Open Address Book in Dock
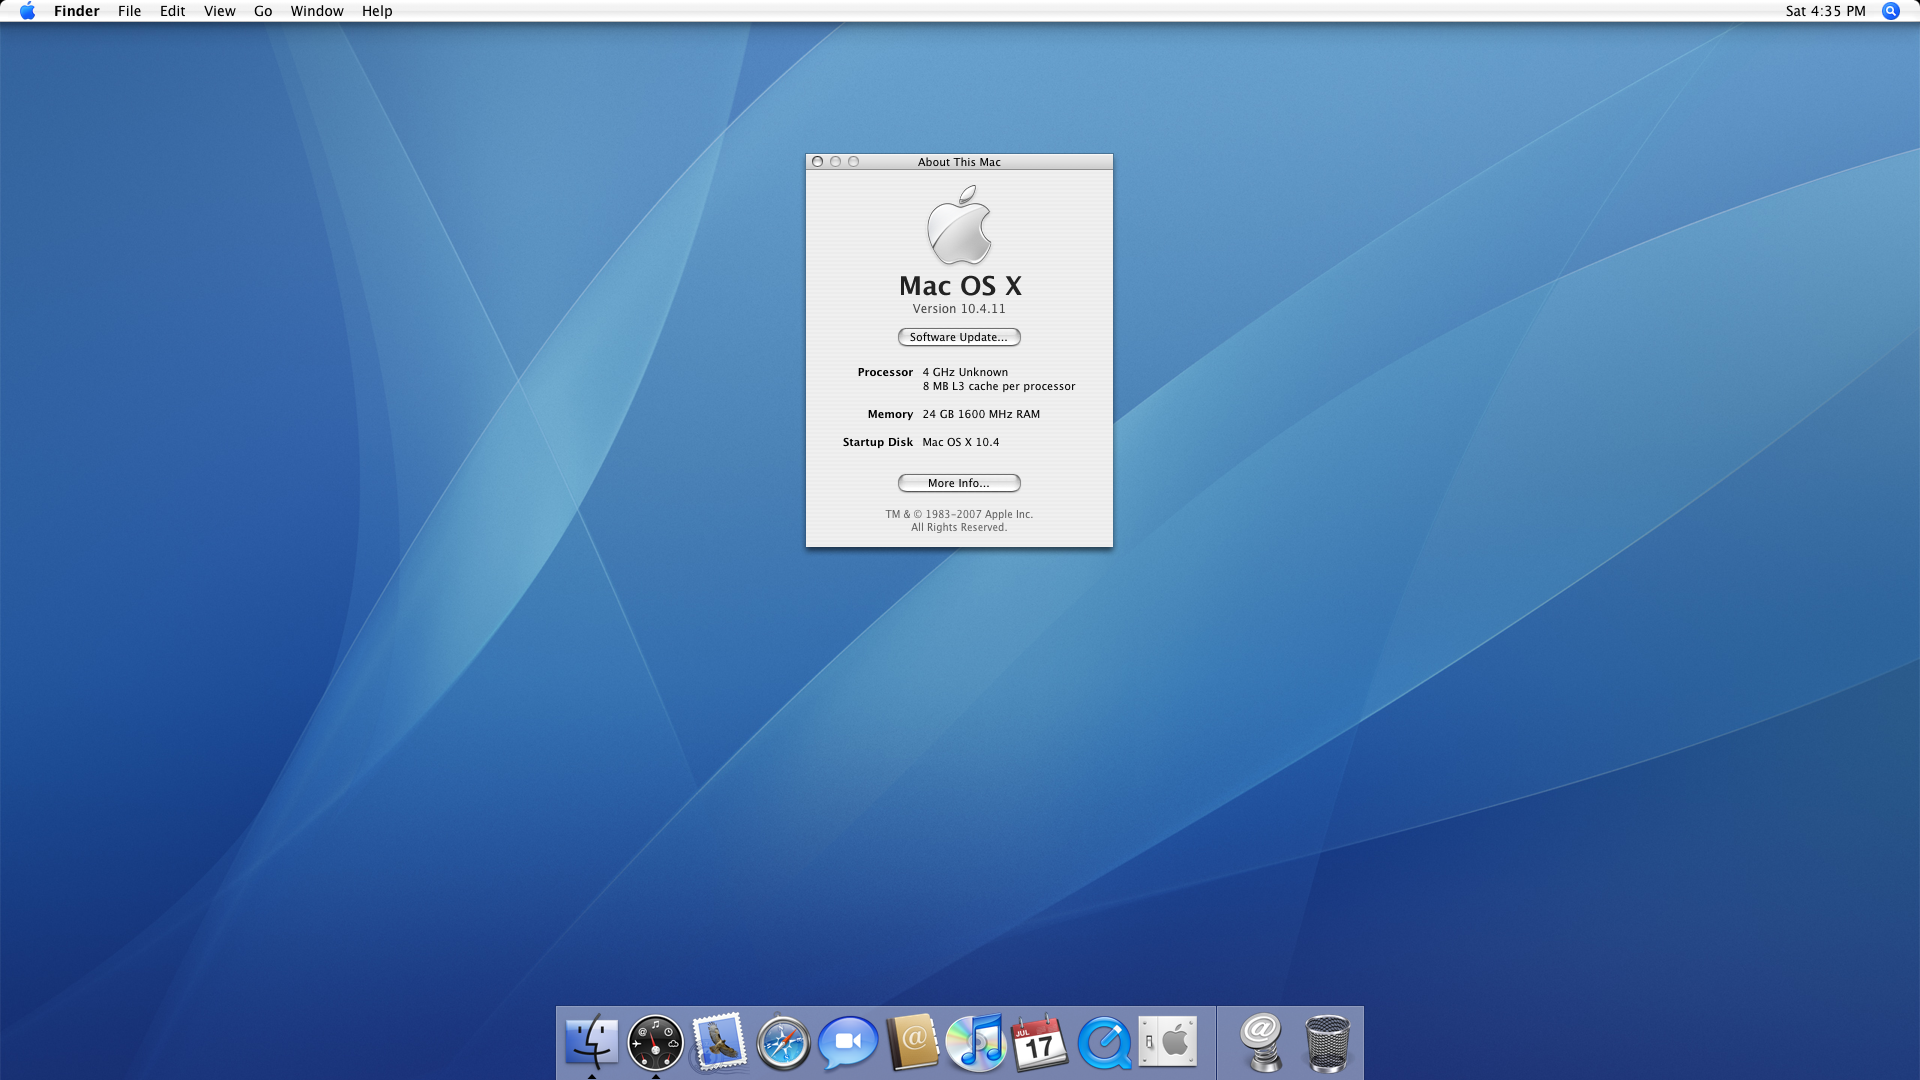This screenshot has height=1080, width=1920. click(912, 1042)
